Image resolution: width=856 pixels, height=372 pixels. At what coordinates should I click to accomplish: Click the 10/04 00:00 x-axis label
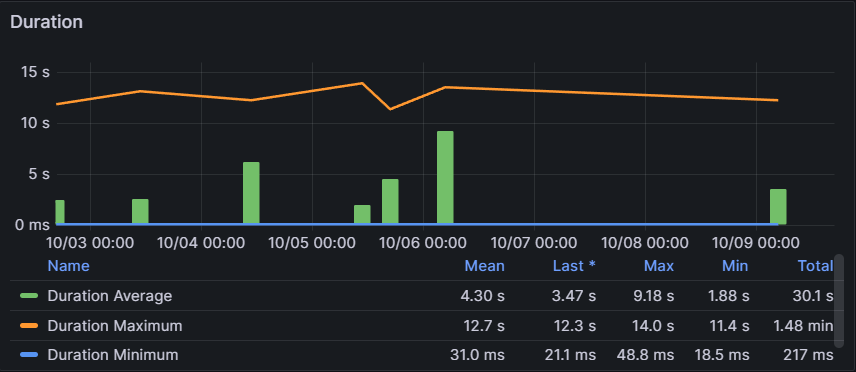[x=201, y=243]
